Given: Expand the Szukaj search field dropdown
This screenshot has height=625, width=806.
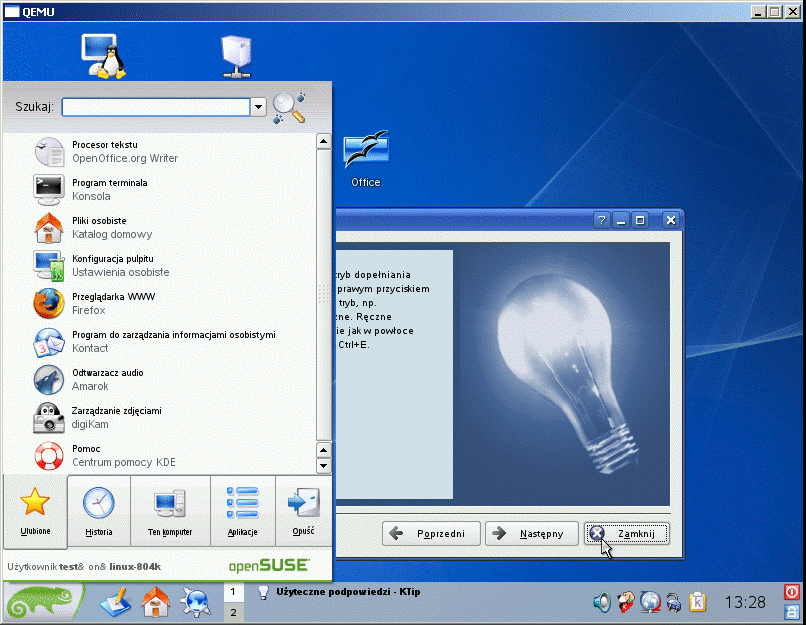Looking at the screenshot, I should click(x=258, y=107).
